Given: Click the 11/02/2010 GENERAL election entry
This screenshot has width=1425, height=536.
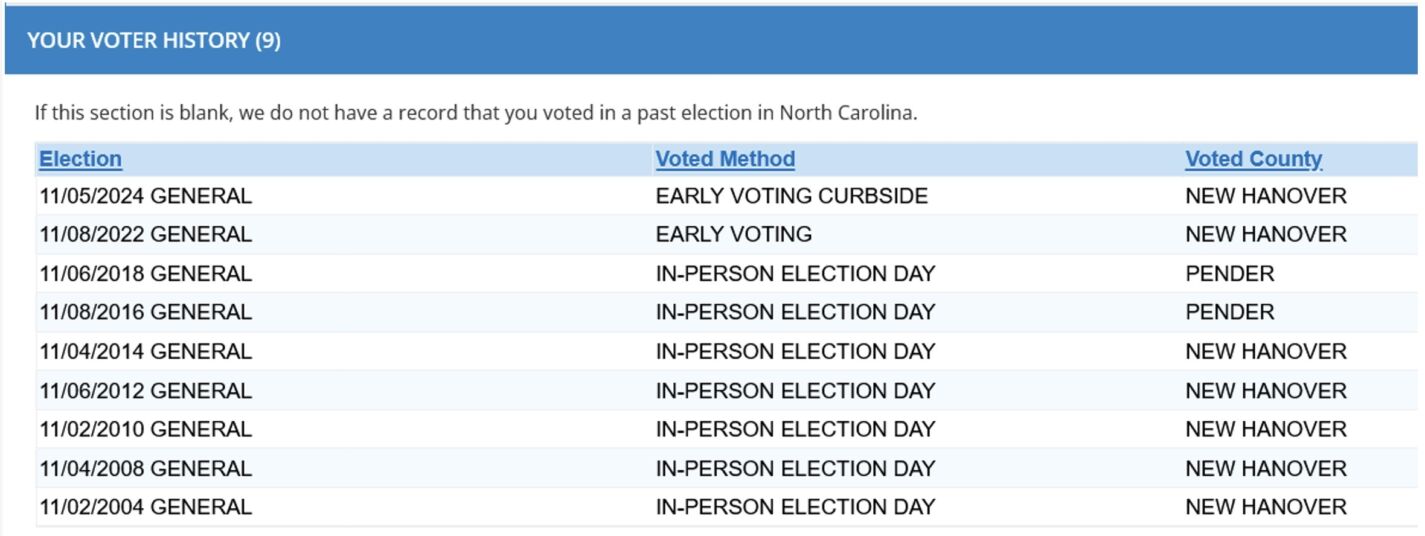Looking at the screenshot, I should (146, 430).
